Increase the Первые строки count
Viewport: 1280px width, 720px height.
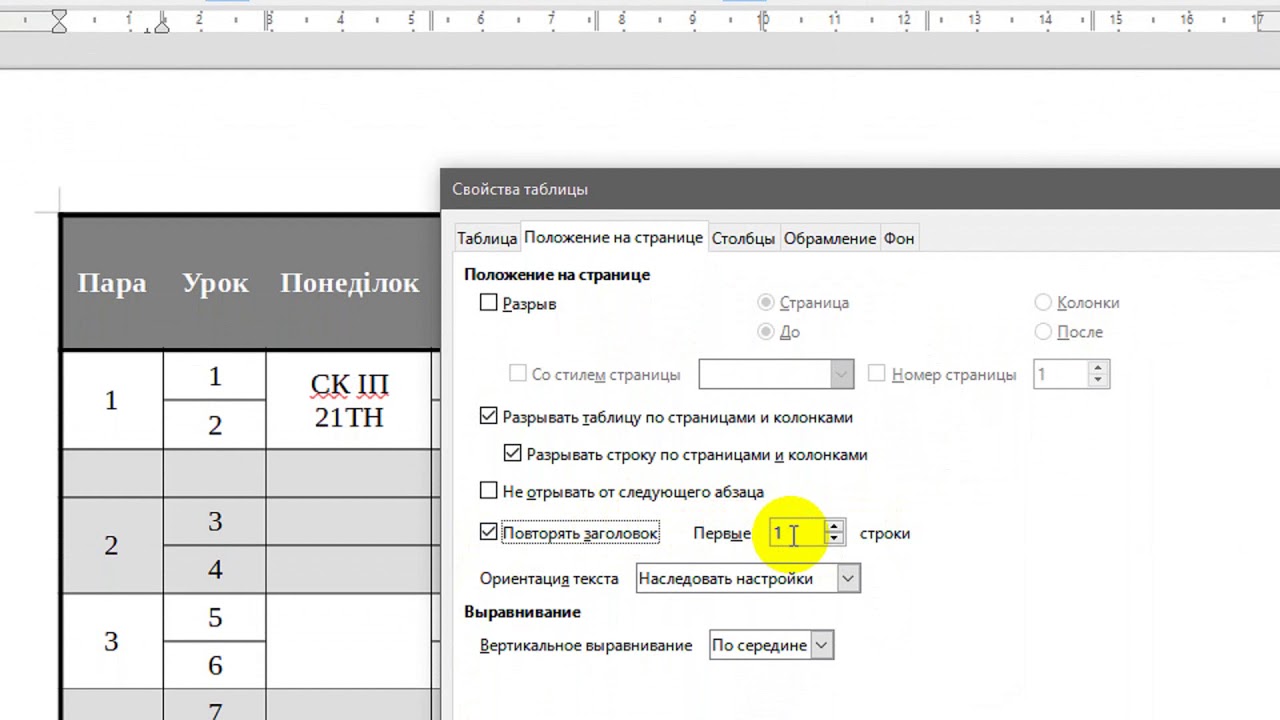(834, 526)
